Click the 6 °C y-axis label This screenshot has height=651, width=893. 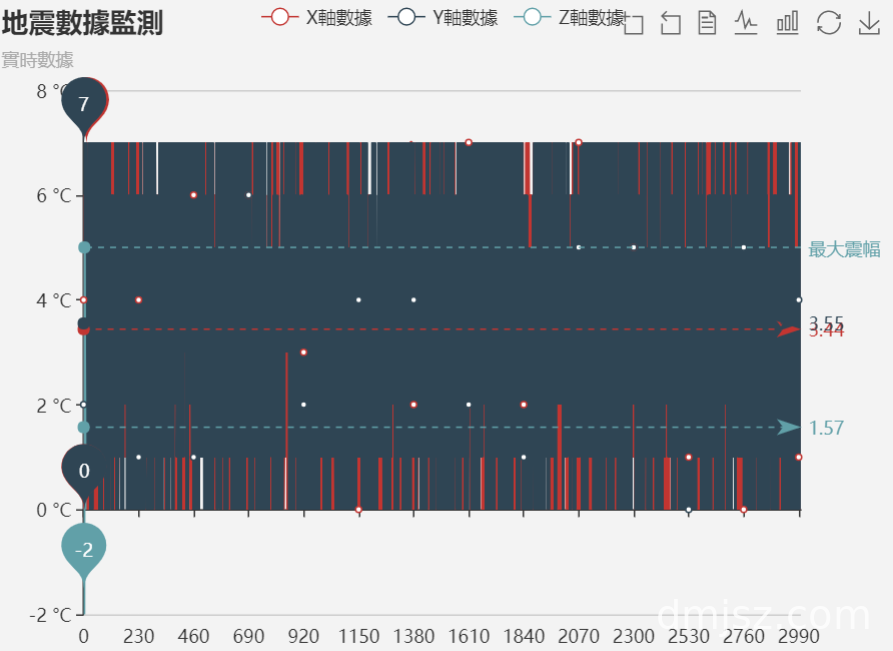pyautogui.click(x=54, y=195)
